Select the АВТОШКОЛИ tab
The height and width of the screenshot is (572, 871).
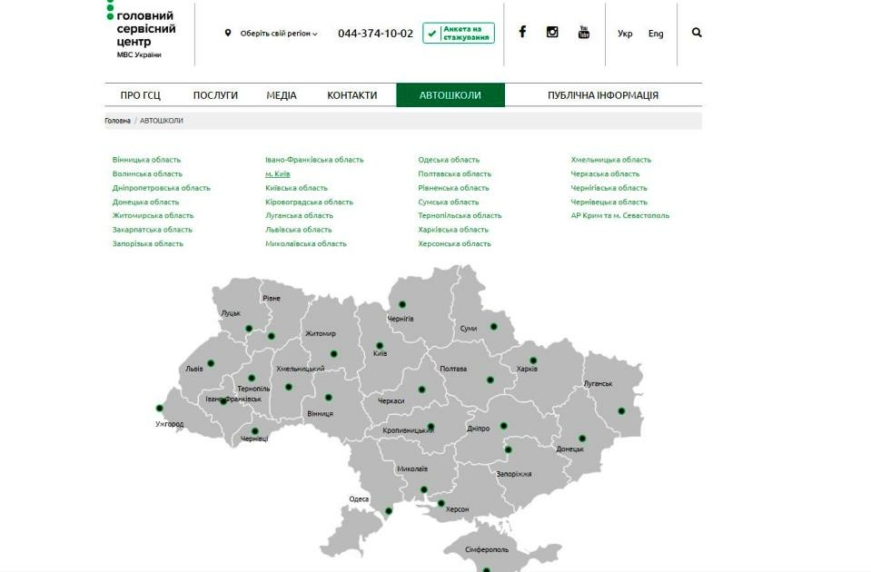[x=450, y=96]
